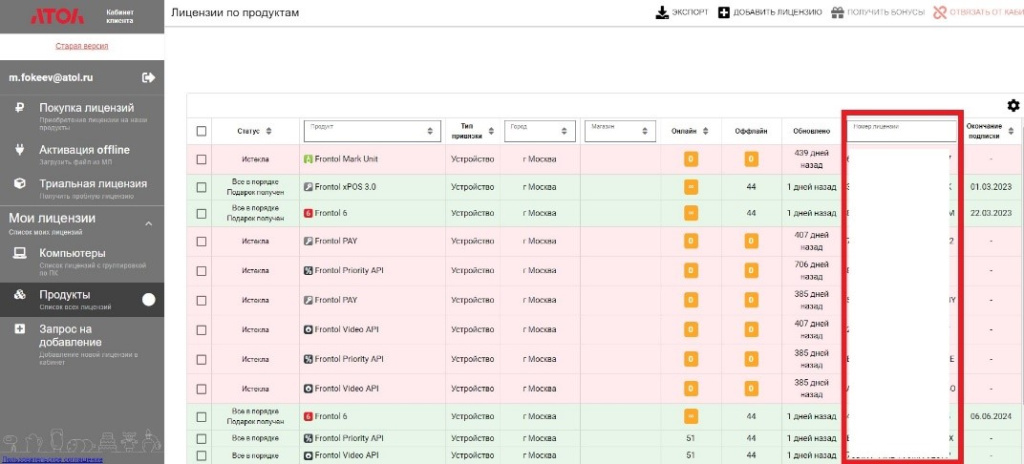Click the Frontol Mark Unit product icon
This screenshot has width=1024, height=464.
tap(308, 159)
